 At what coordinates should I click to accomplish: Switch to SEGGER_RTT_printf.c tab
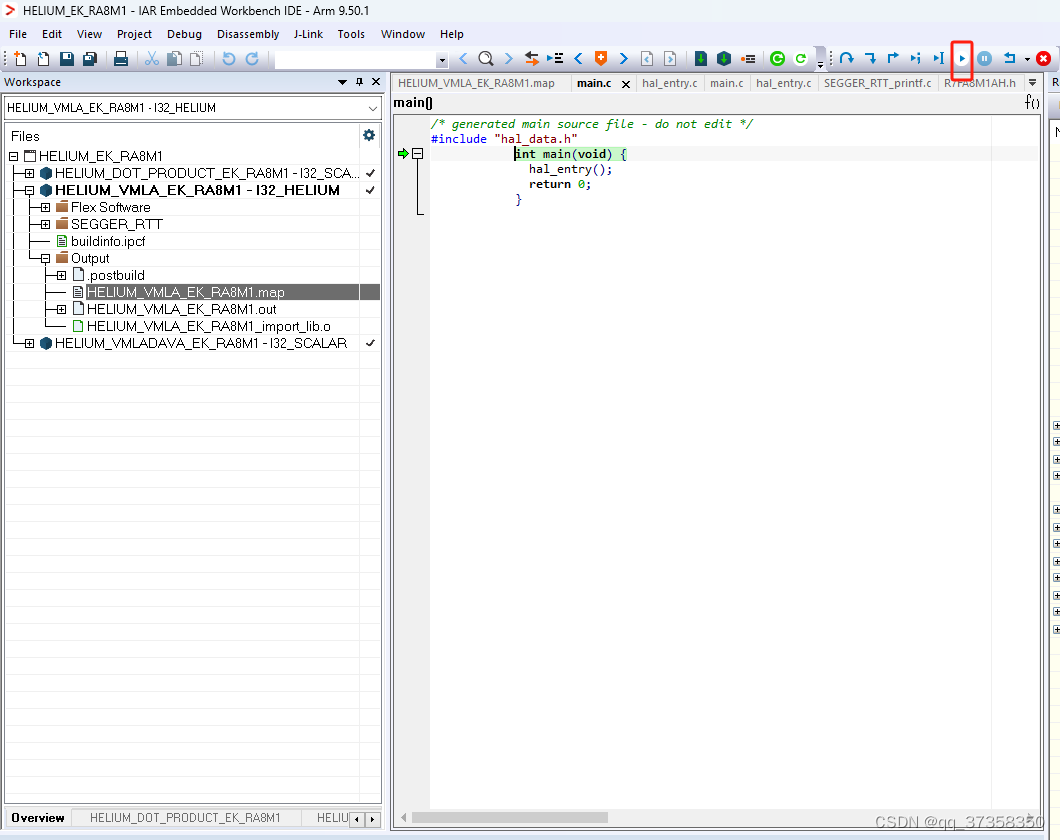(877, 83)
